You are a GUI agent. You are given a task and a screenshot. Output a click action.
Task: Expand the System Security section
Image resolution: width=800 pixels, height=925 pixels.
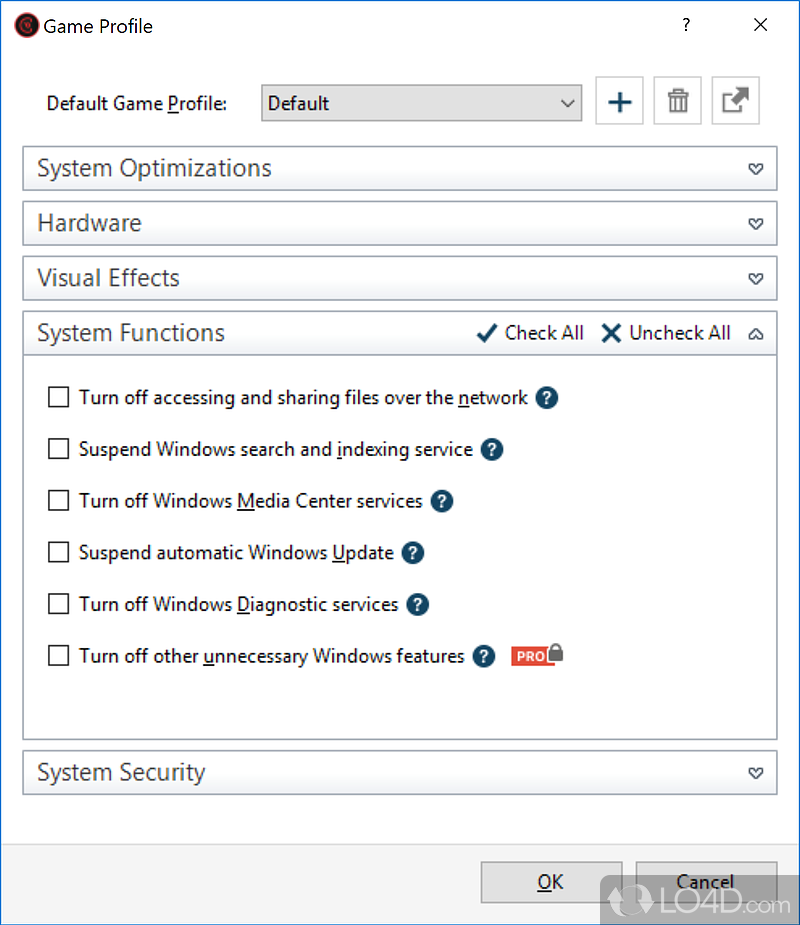pos(399,772)
